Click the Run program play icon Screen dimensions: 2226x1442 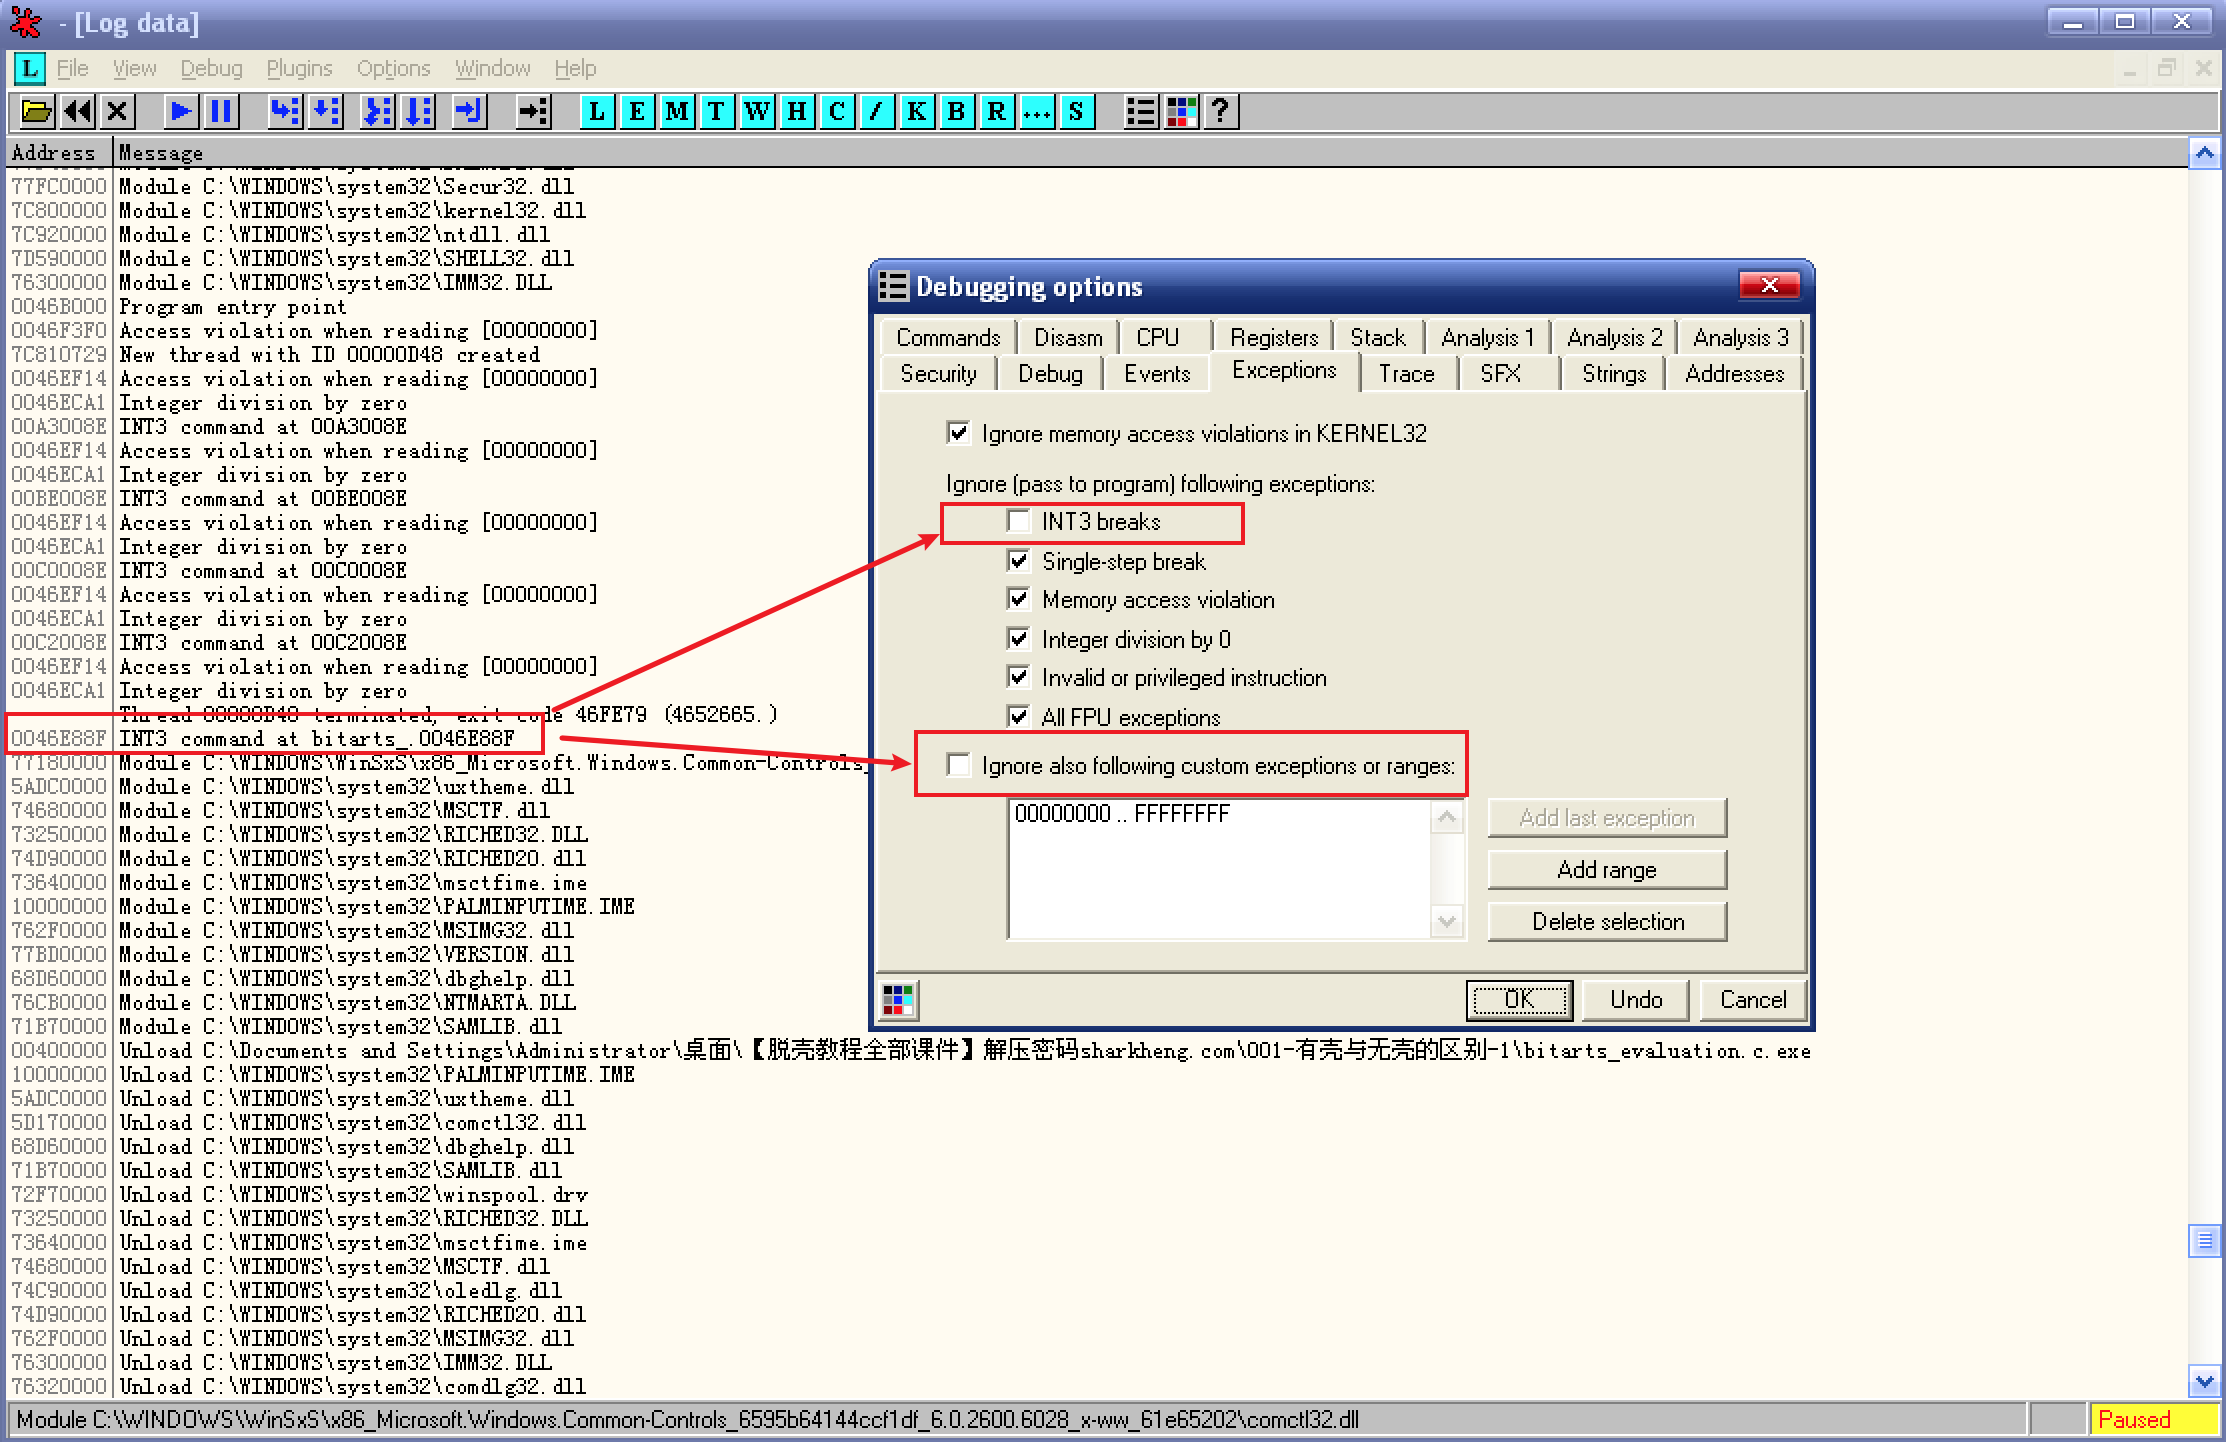(181, 111)
